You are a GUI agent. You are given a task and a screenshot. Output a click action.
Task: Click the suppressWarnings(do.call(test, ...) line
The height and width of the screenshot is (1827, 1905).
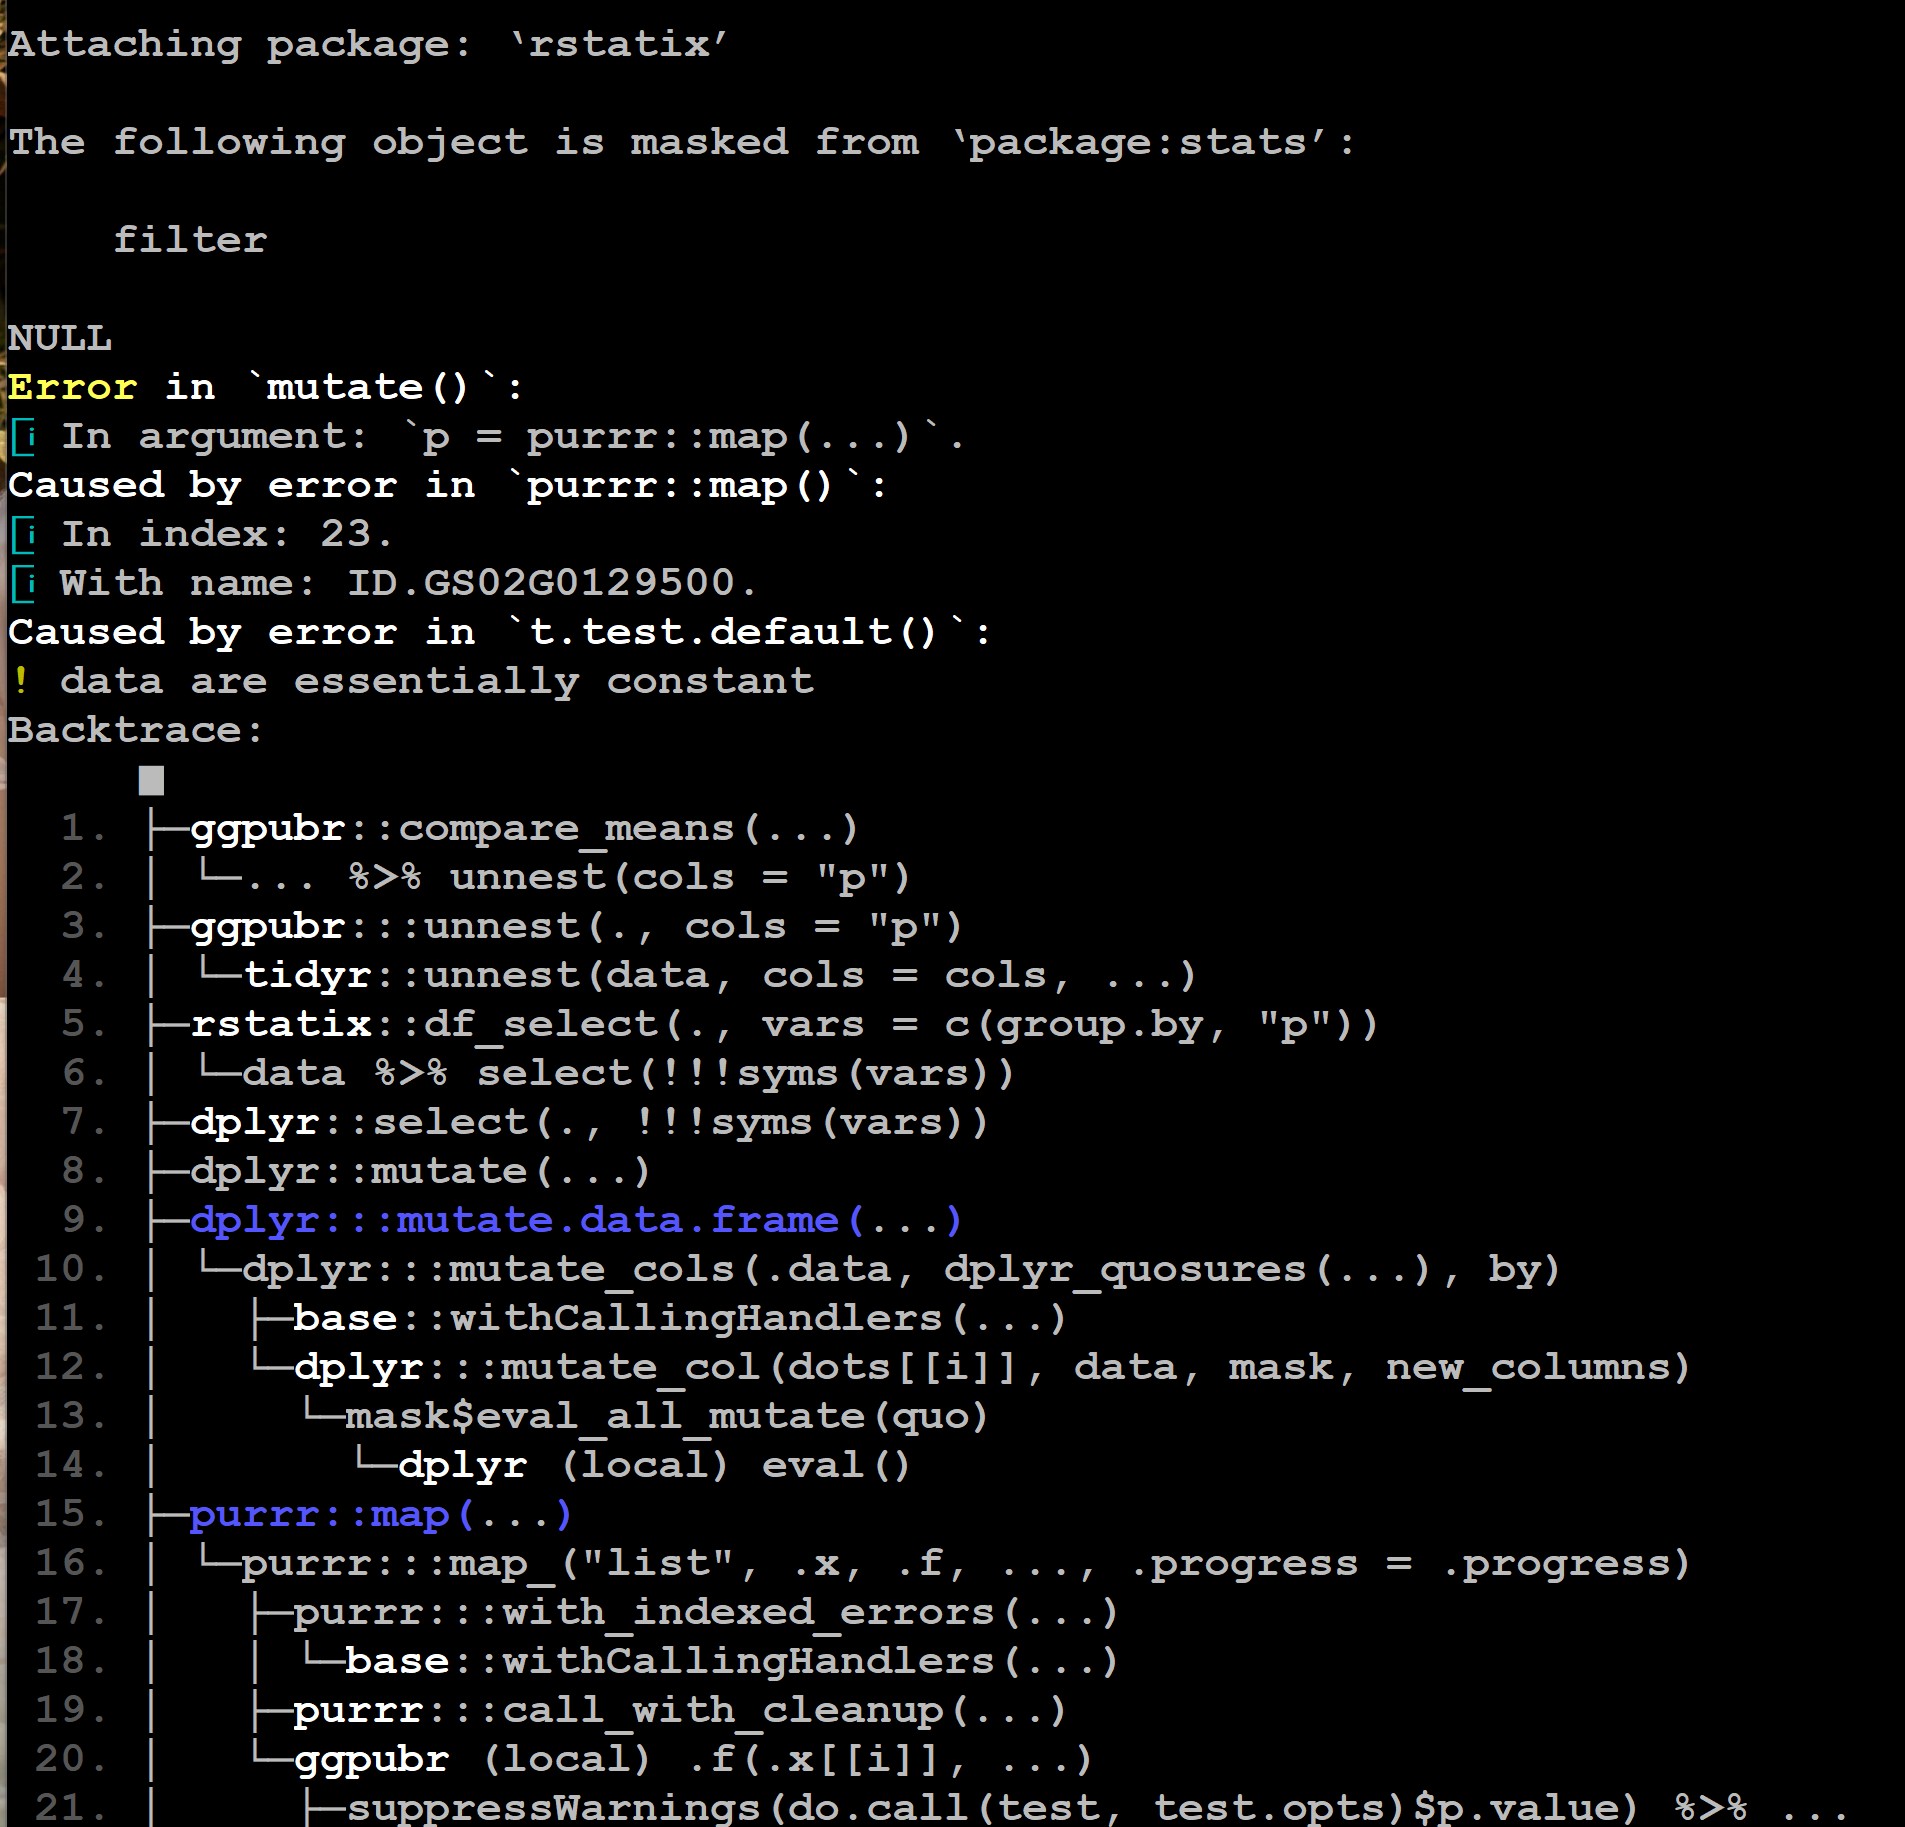pyautogui.click(x=1096, y=1808)
